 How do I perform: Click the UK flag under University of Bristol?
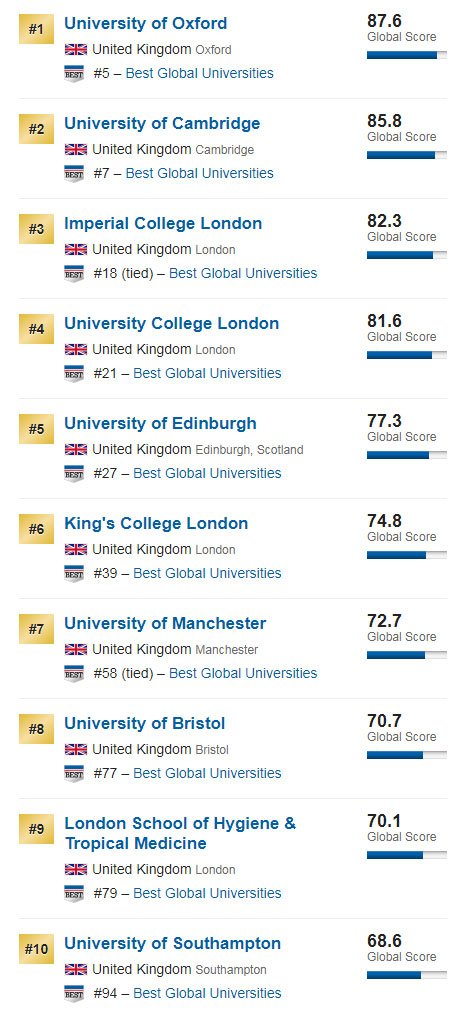(76, 750)
